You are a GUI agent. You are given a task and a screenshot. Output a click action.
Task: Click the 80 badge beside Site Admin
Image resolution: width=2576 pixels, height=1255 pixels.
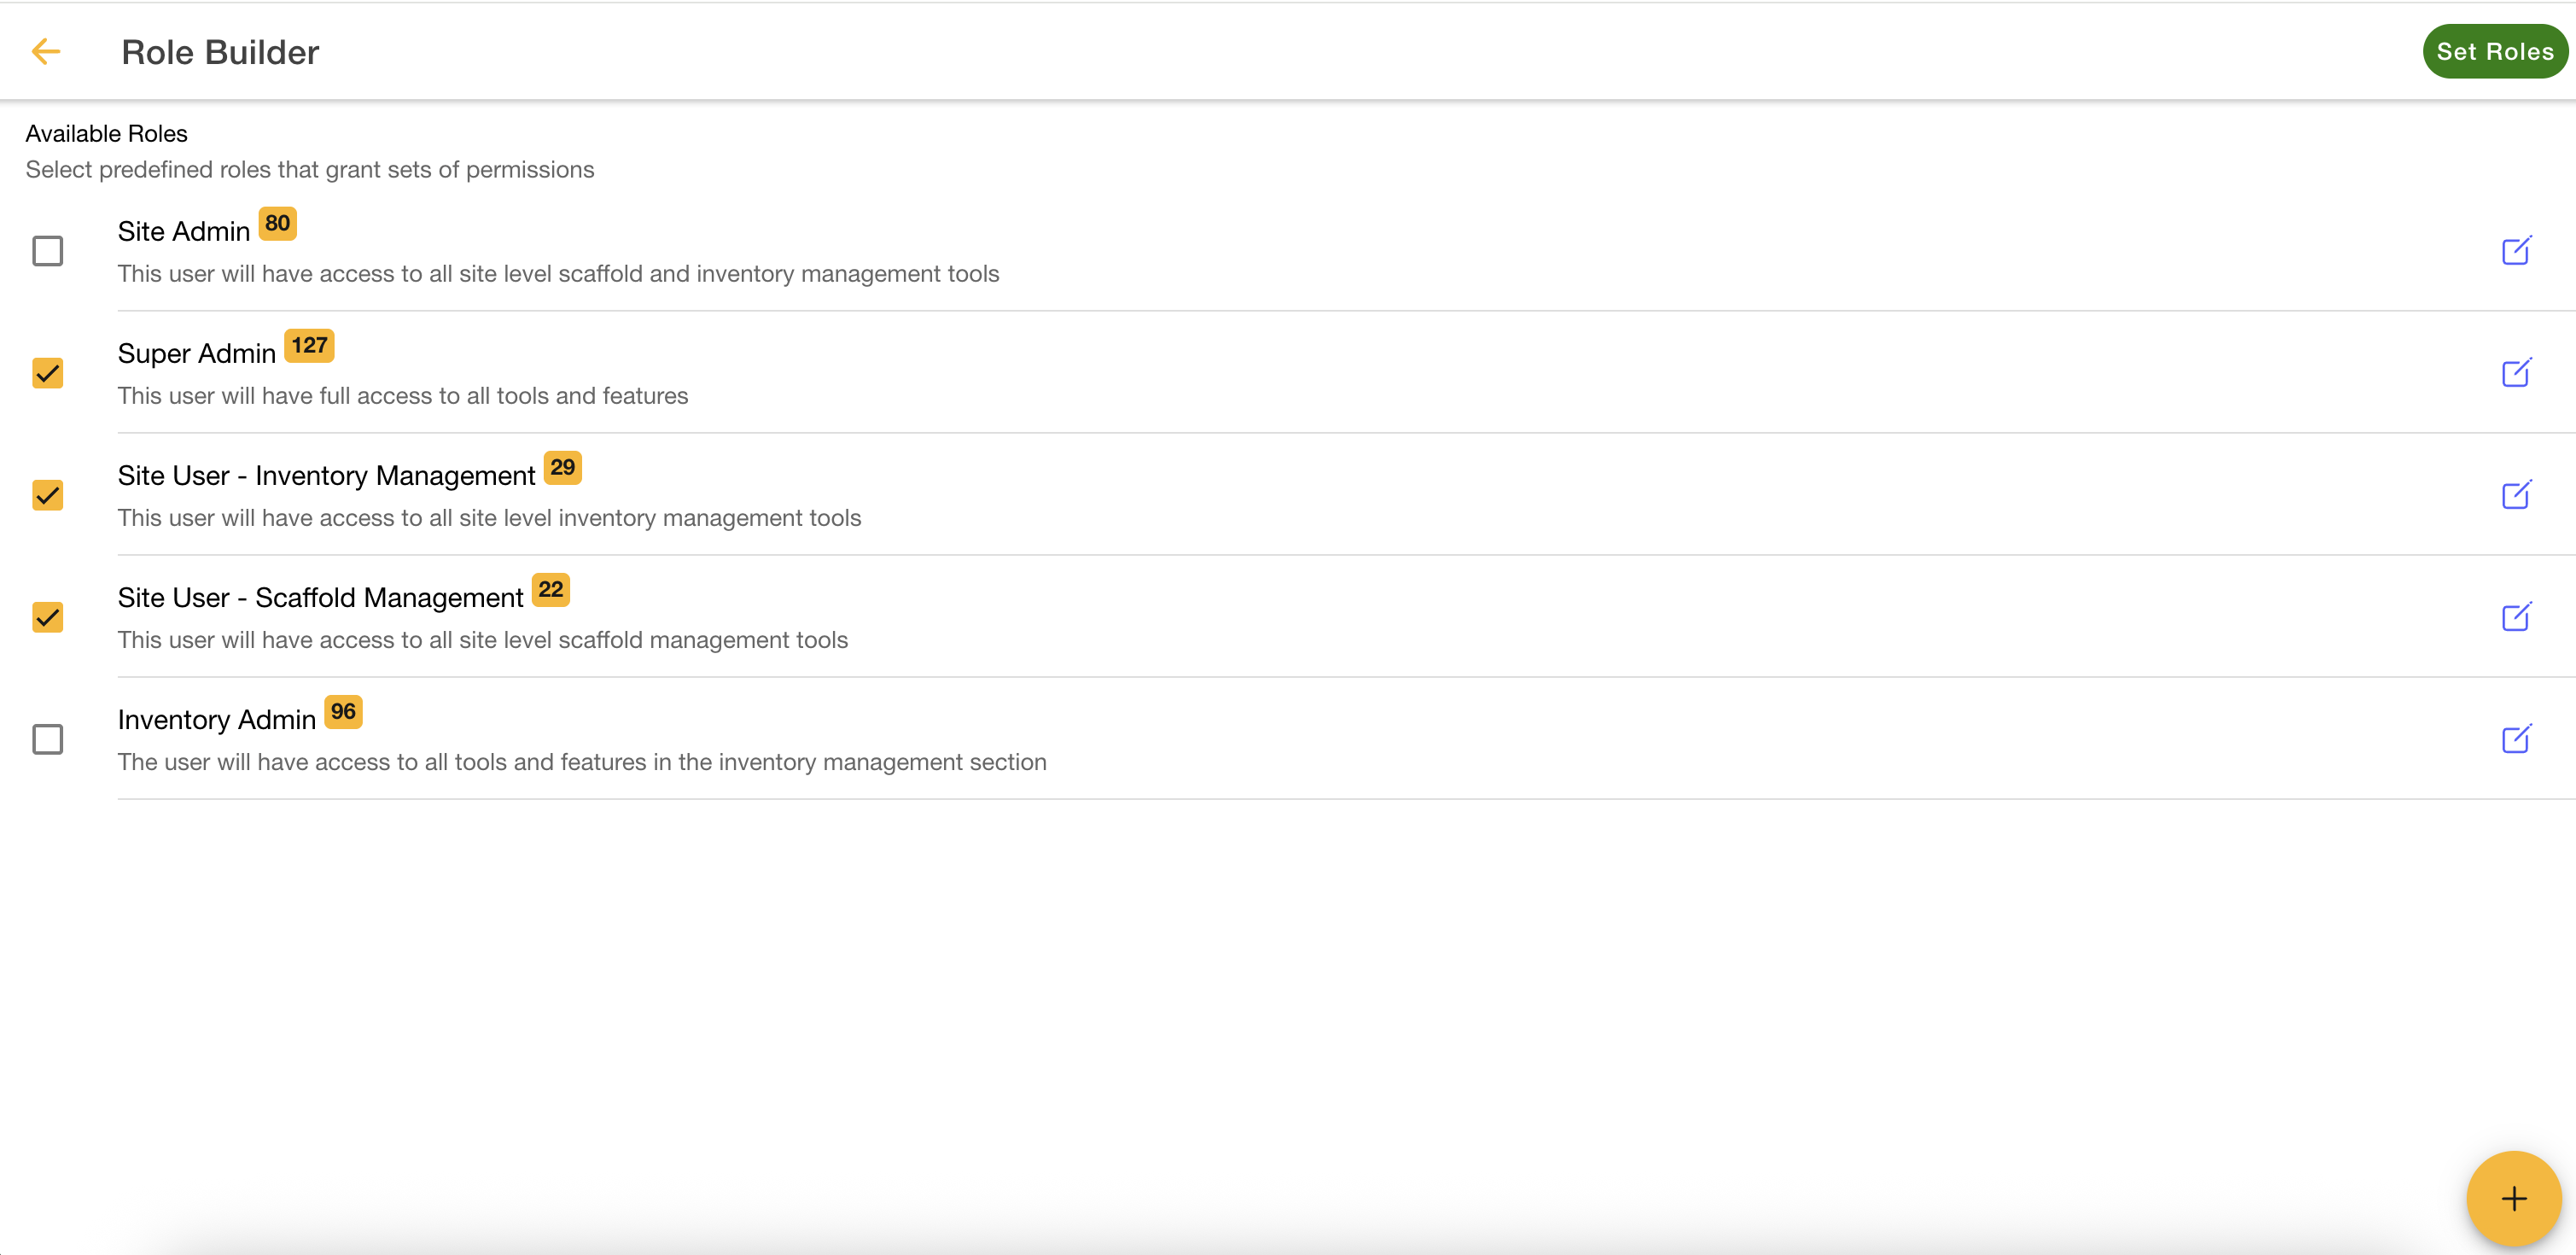(277, 223)
